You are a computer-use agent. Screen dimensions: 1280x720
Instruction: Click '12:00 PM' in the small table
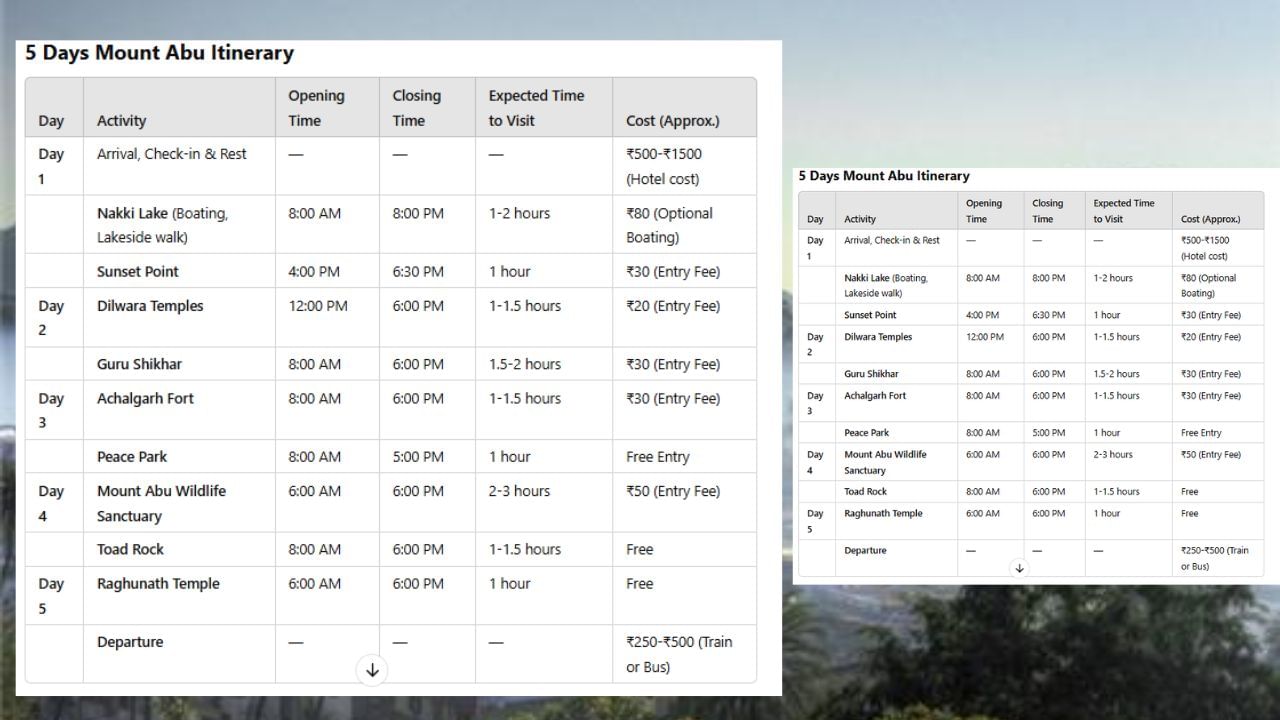coord(985,337)
